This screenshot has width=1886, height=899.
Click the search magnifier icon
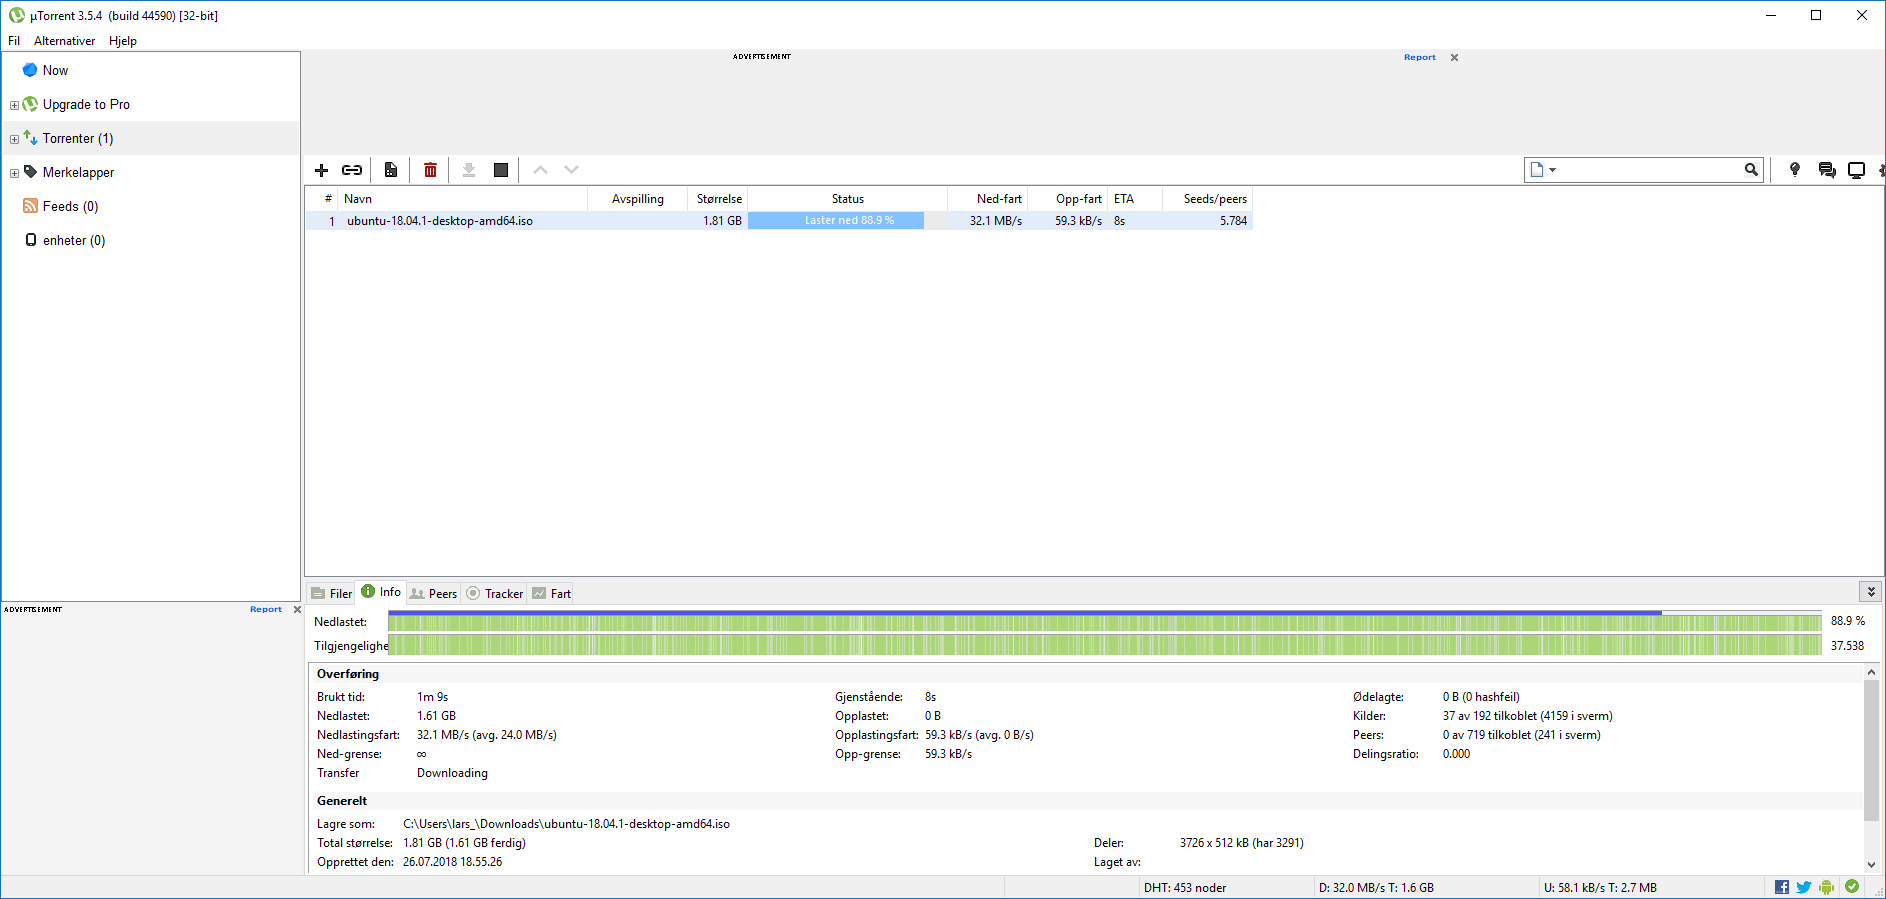pyautogui.click(x=1751, y=170)
